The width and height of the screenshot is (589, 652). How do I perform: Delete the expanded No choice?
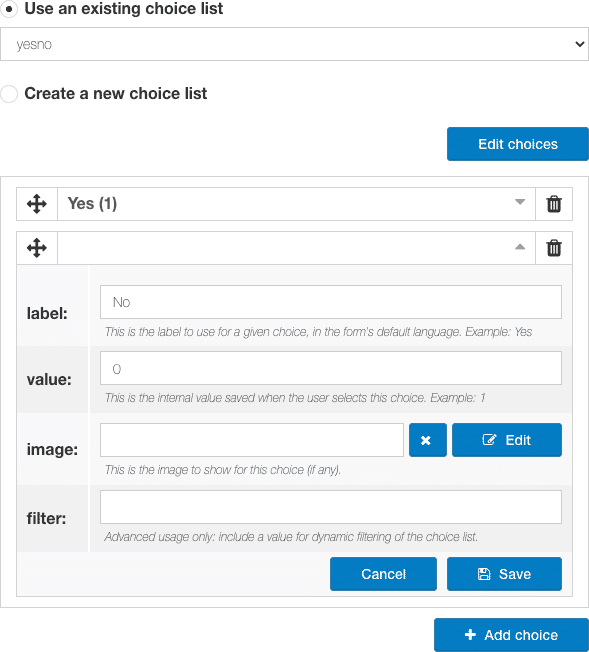click(554, 248)
